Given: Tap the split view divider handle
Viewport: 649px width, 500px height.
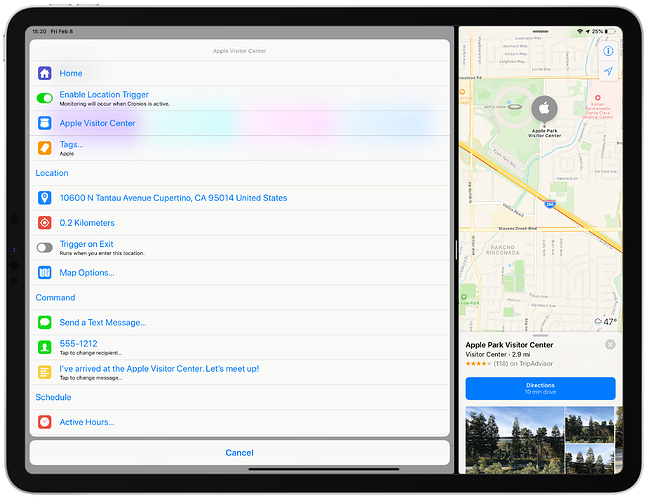Looking at the screenshot, I should [456, 250].
